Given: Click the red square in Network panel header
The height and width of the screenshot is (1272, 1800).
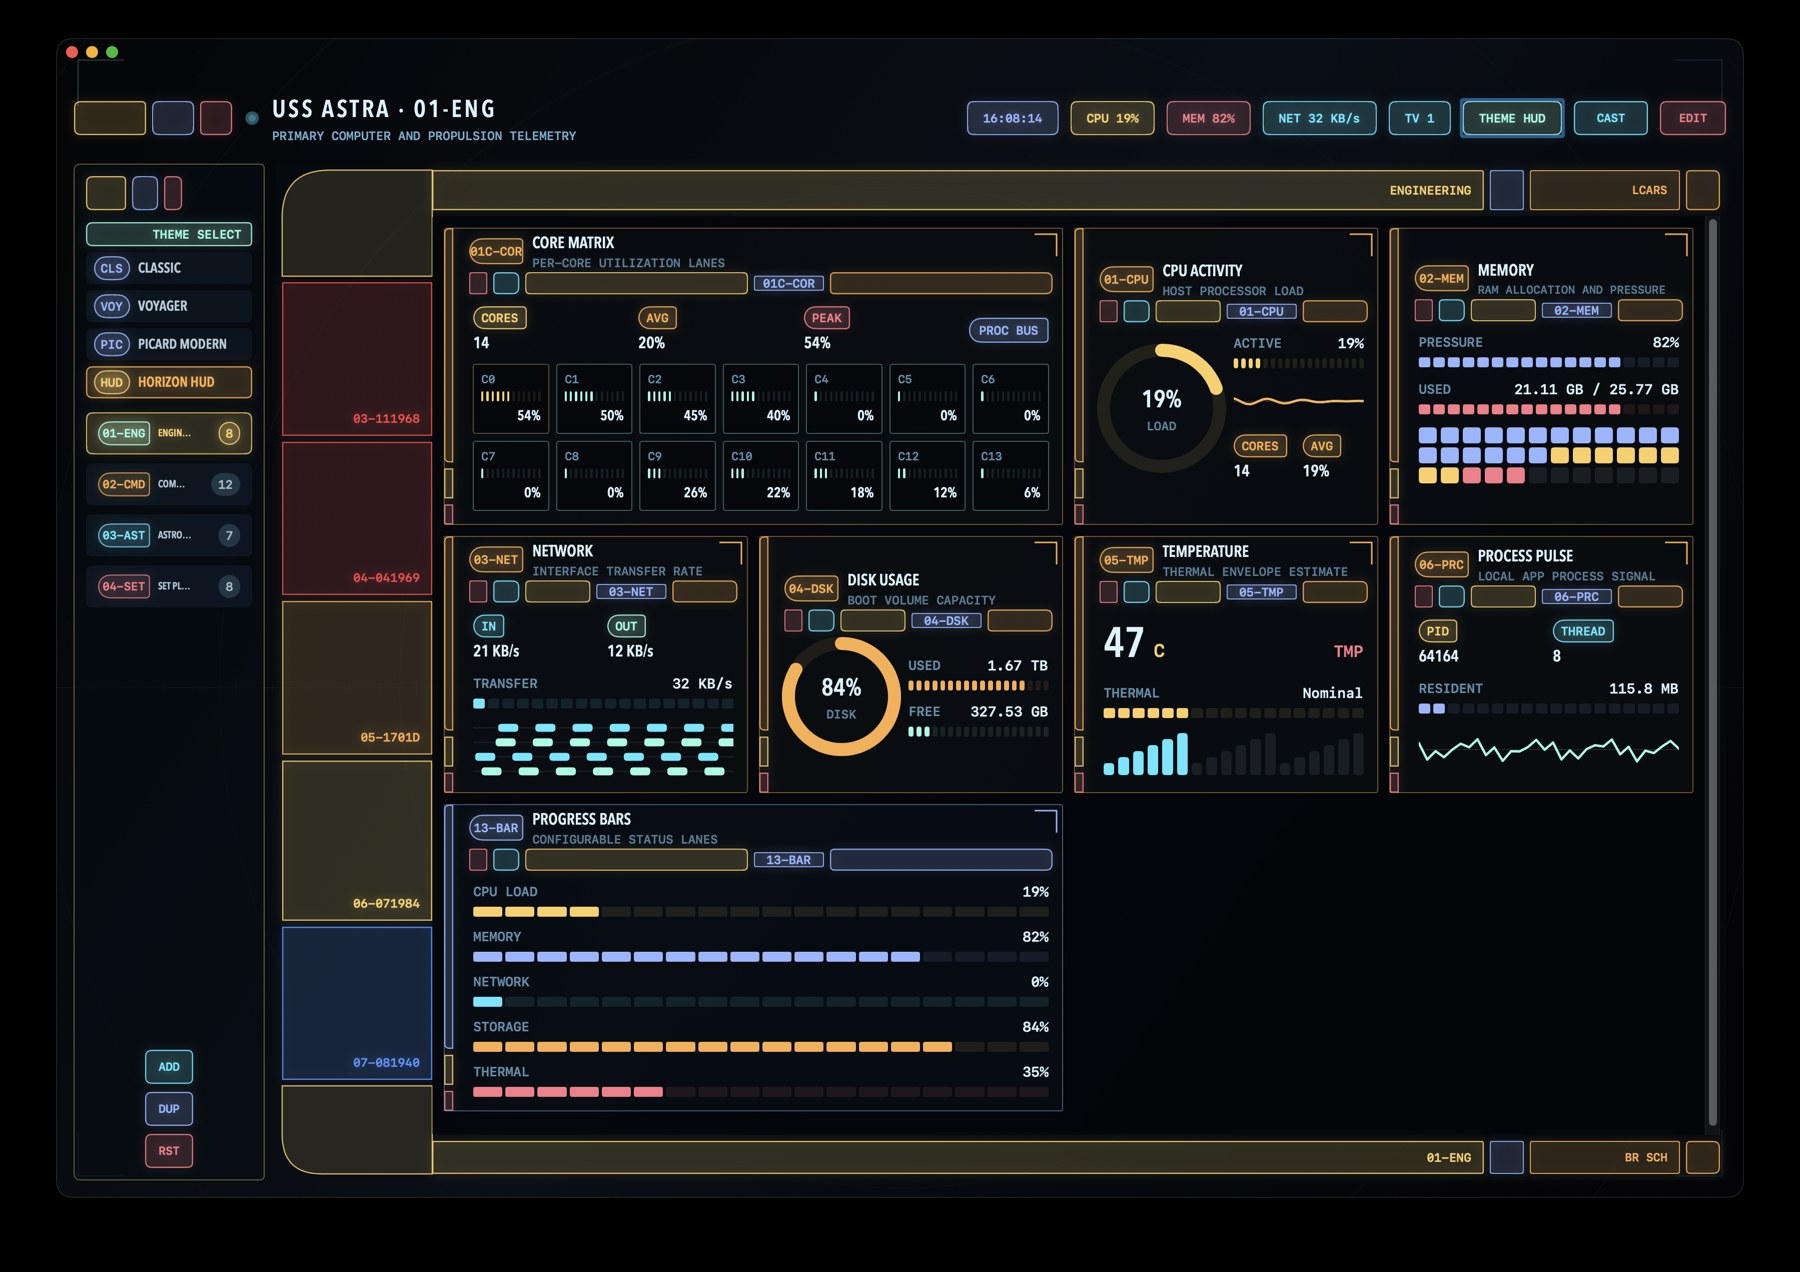Looking at the screenshot, I should [478, 591].
